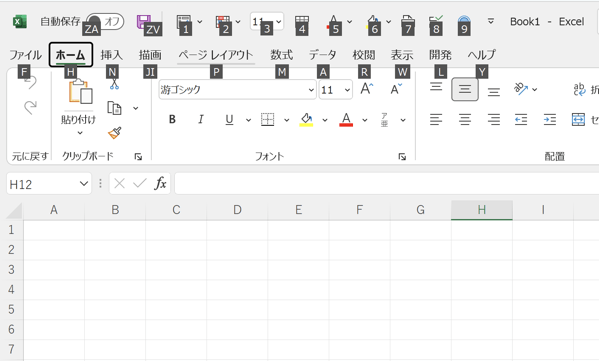Screen dimensions: 599x361
Task: Click the formula Cancel X icon
Action: tap(119, 184)
